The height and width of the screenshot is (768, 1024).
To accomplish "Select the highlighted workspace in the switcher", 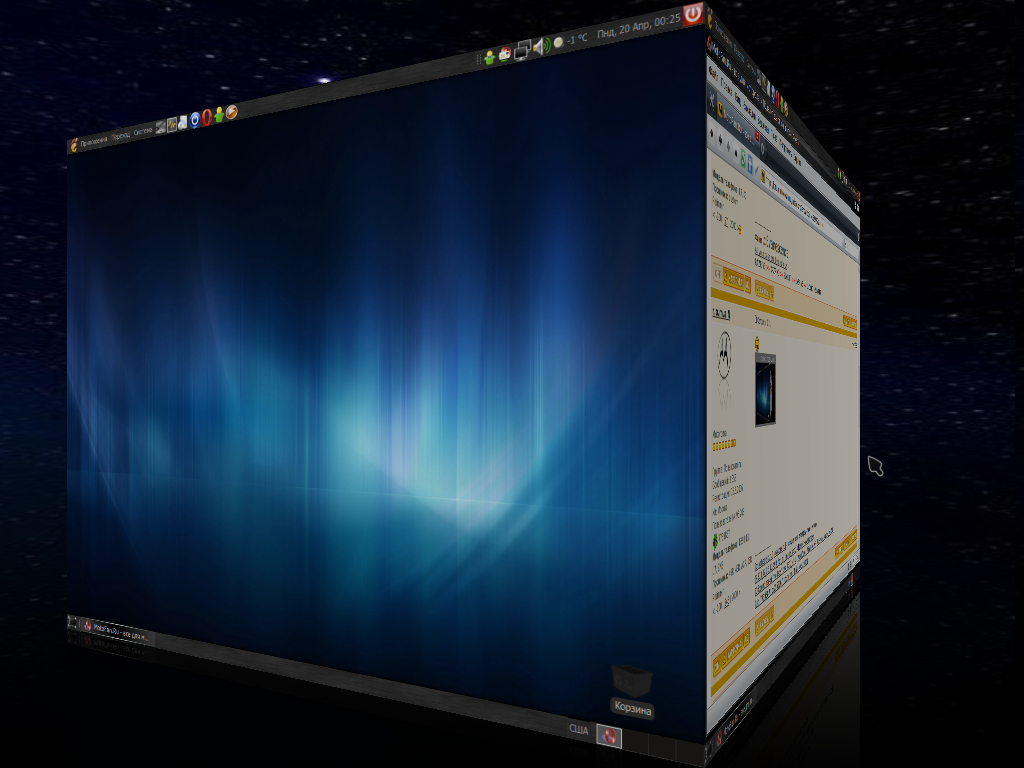I will point(609,736).
